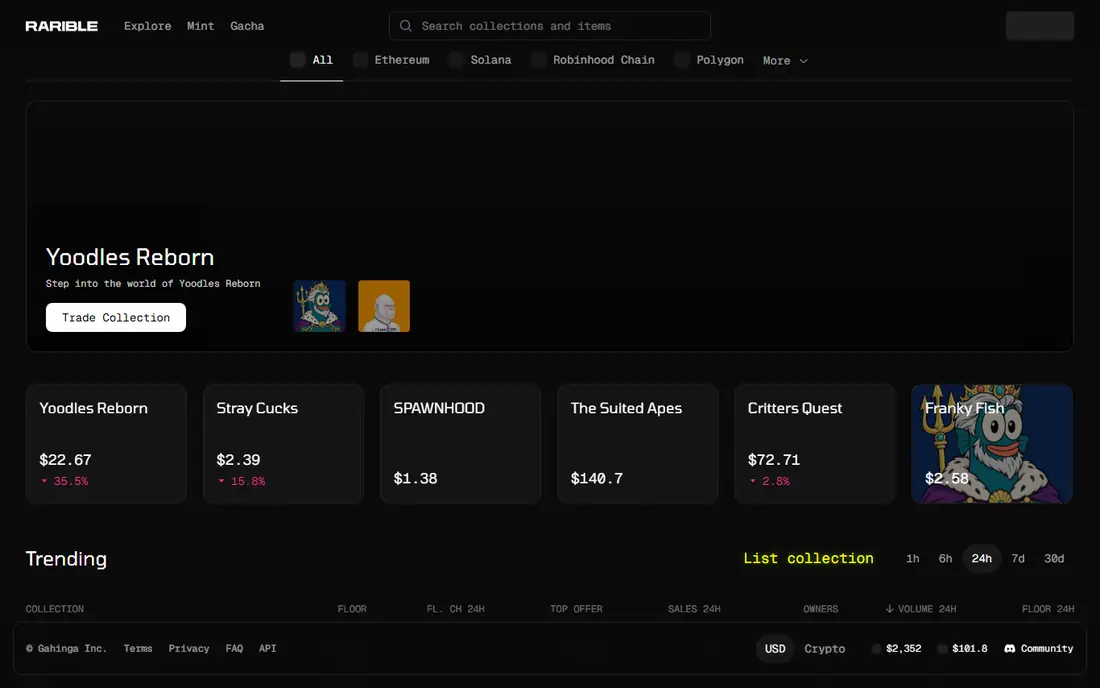The height and width of the screenshot is (688, 1100).
Task: Open the Franky Fish king thumbnail in banner
Action: (x=319, y=306)
